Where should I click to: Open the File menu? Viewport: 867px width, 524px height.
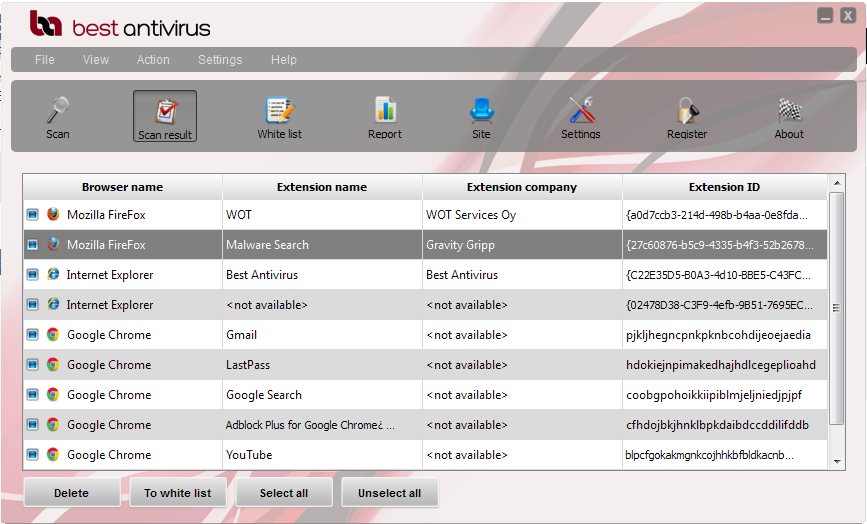pyautogui.click(x=44, y=60)
